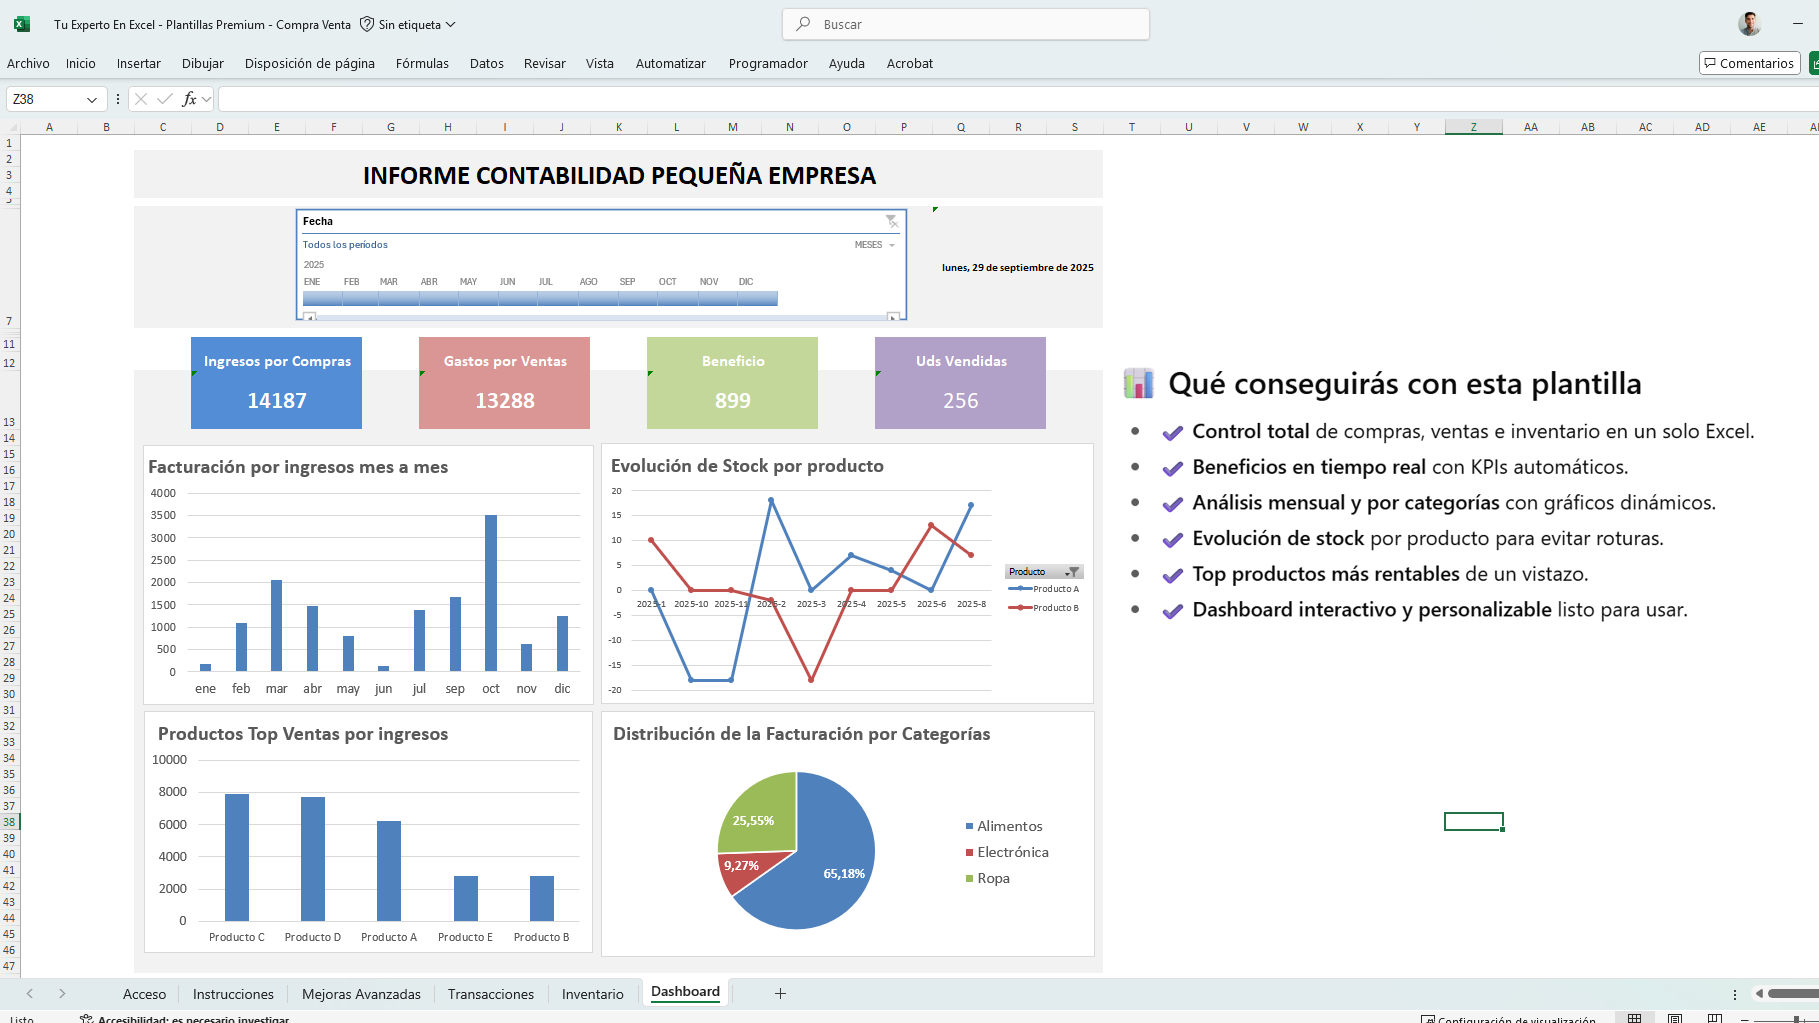Image resolution: width=1819 pixels, height=1023 pixels.
Task: Open the Transacciones sheet tab
Action: (x=490, y=994)
